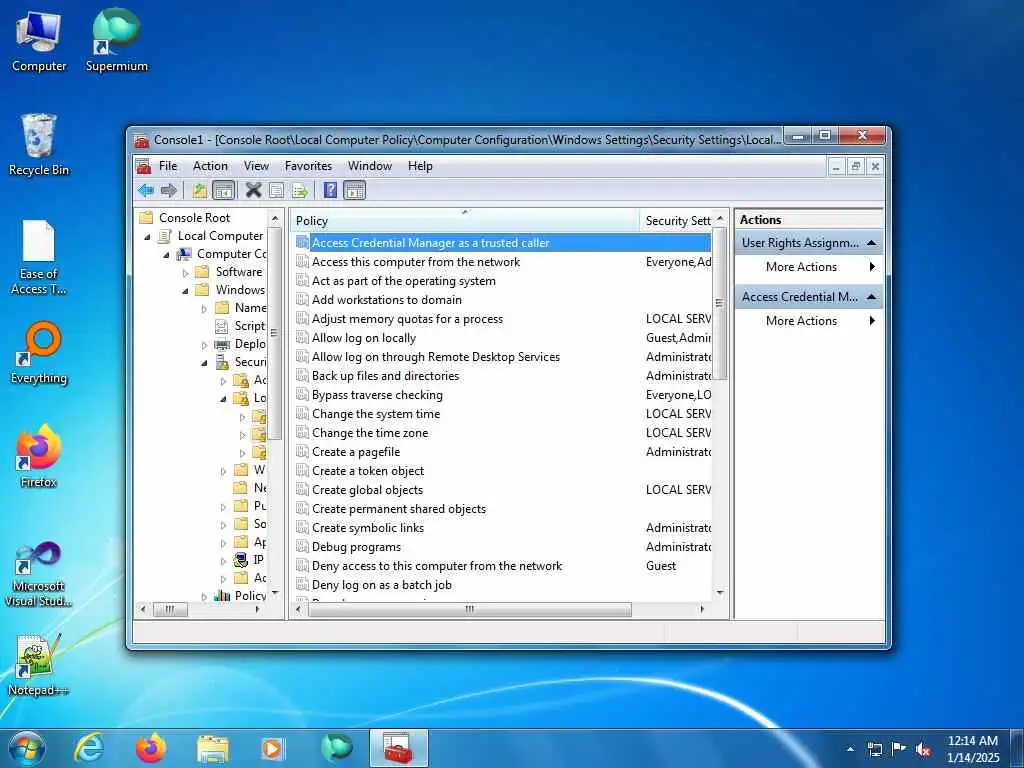Select the 'Allow log on locally' policy
Image resolution: width=1024 pixels, height=768 pixels.
click(x=364, y=338)
